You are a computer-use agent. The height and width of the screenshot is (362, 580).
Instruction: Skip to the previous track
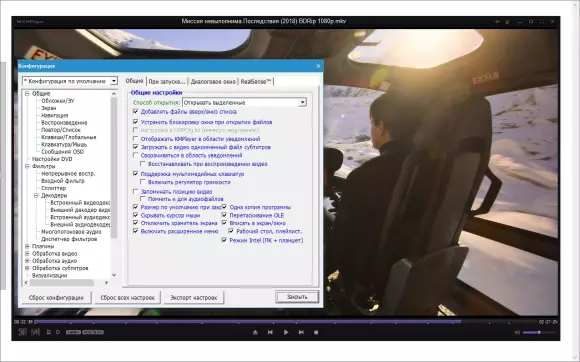(x=270, y=332)
